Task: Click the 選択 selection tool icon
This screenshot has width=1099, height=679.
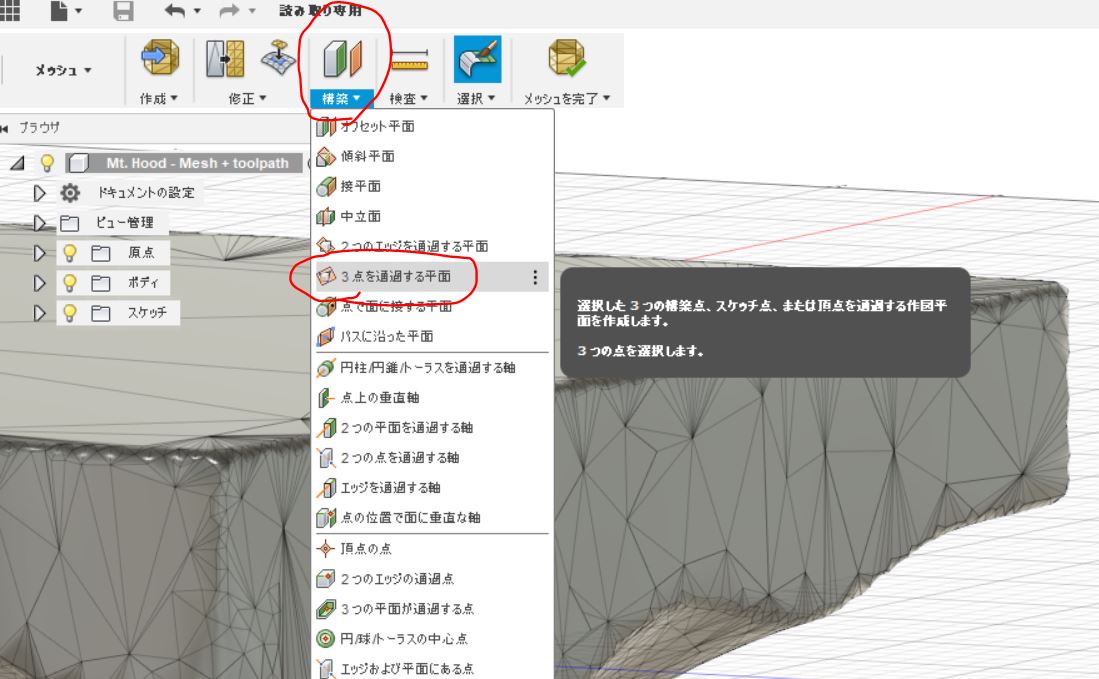Action: (x=477, y=60)
